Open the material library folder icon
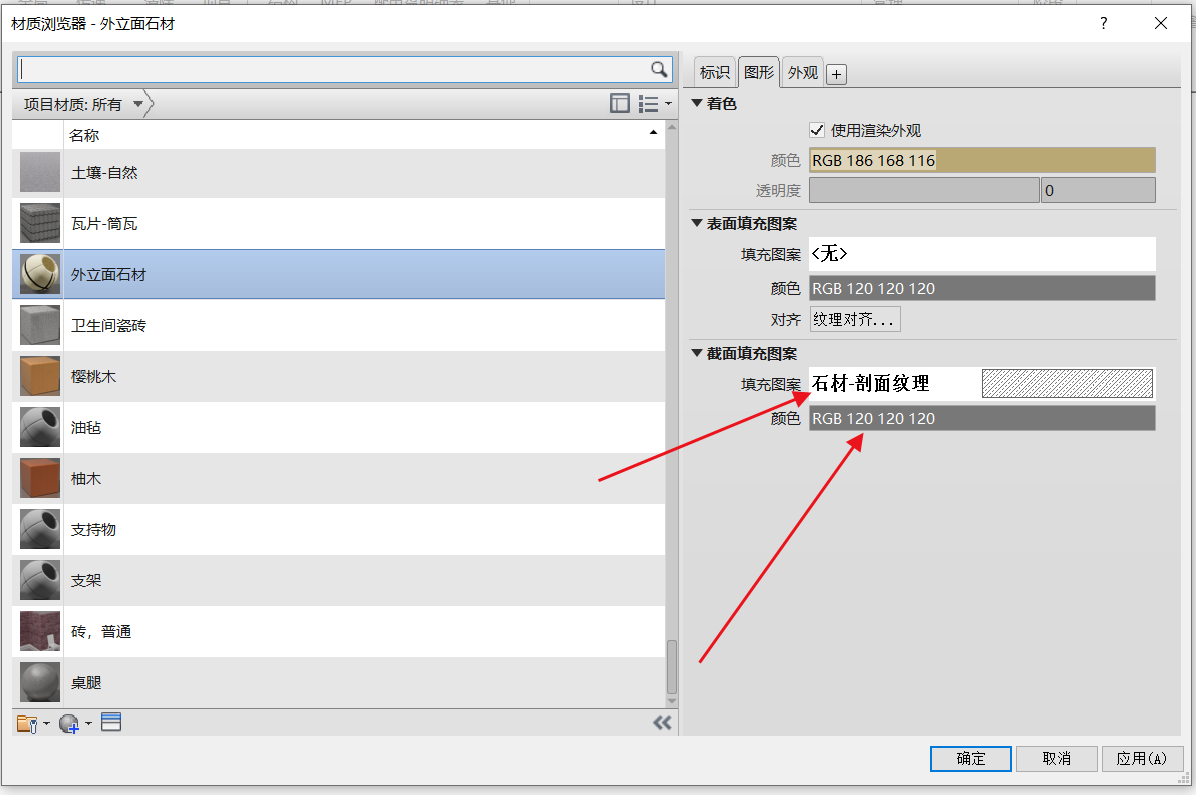1196x795 pixels. (x=28, y=723)
